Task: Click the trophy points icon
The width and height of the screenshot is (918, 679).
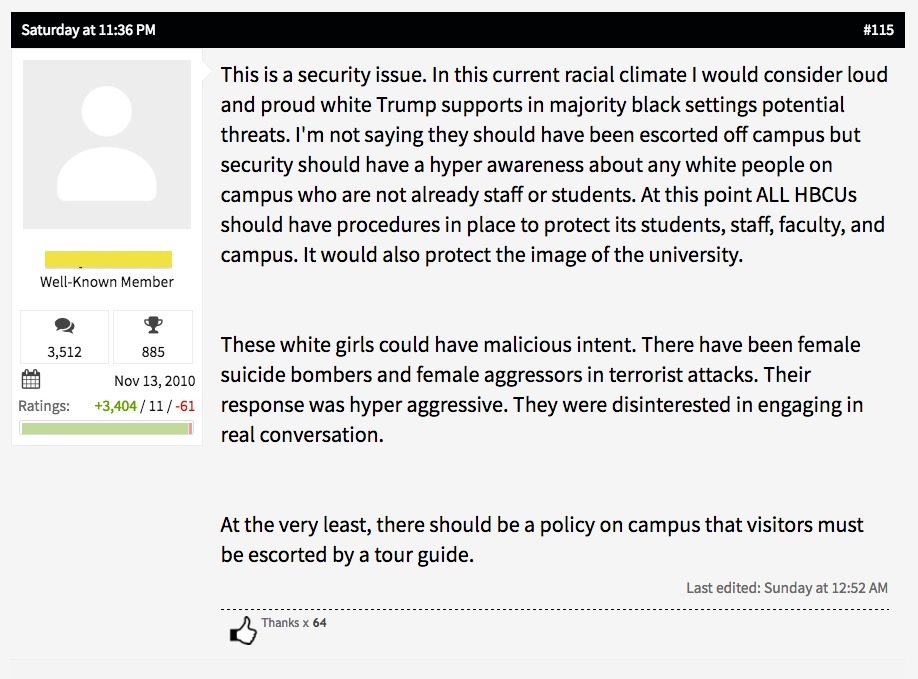Action: [153, 325]
